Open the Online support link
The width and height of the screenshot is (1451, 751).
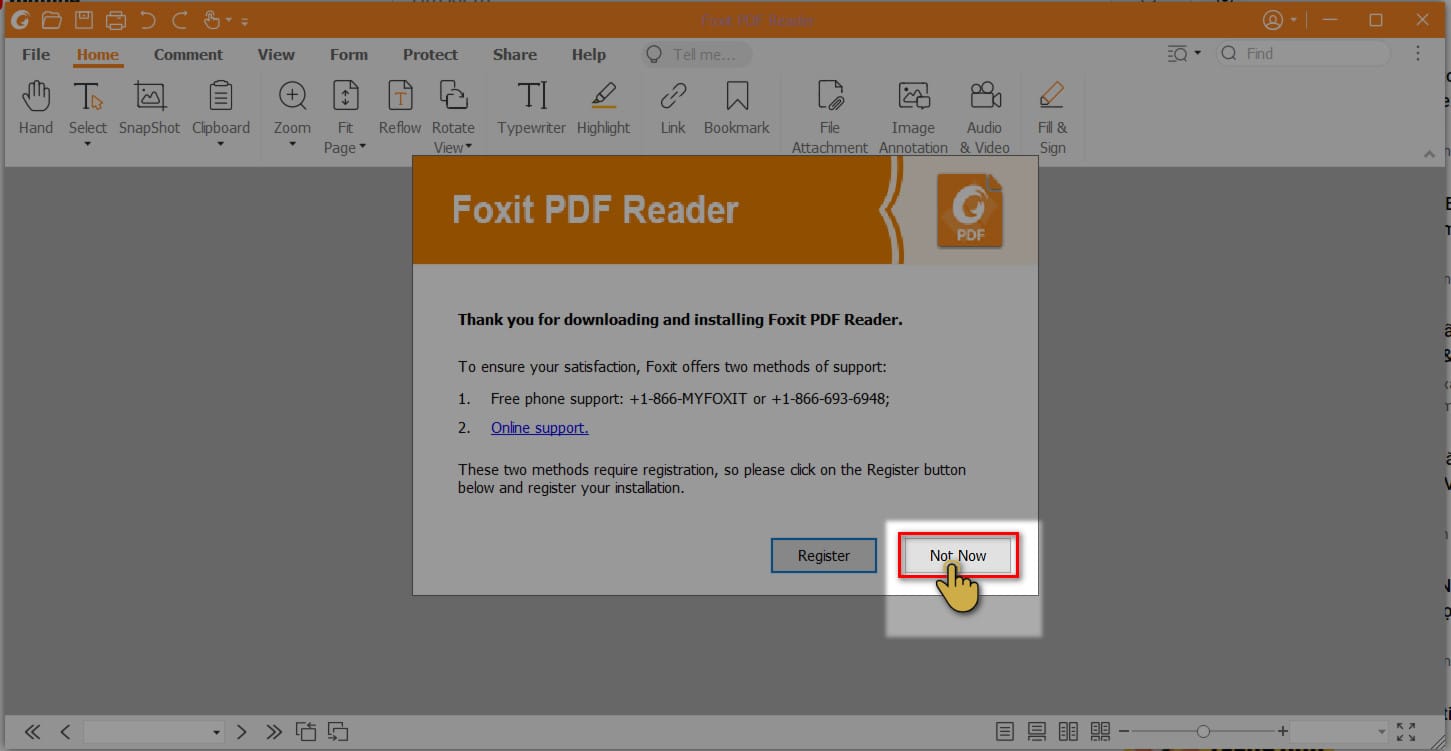pos(539,428)
